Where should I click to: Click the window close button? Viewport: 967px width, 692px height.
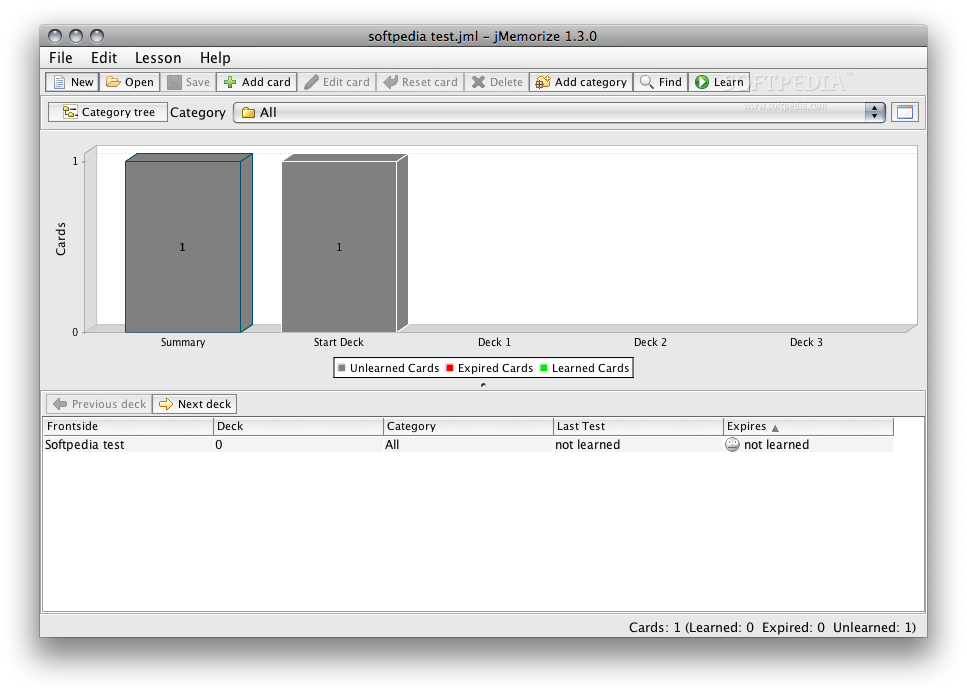(55, 36)
